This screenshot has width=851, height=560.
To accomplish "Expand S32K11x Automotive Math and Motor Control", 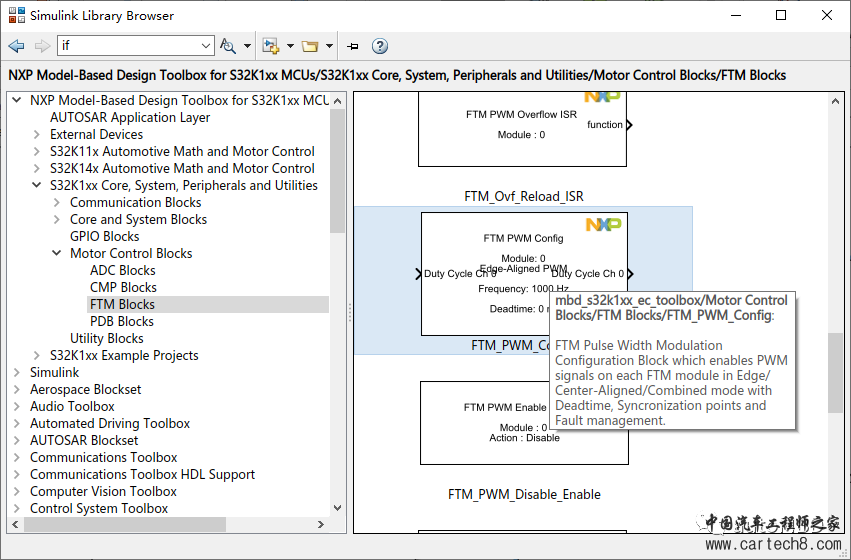I will click(37, 151).
